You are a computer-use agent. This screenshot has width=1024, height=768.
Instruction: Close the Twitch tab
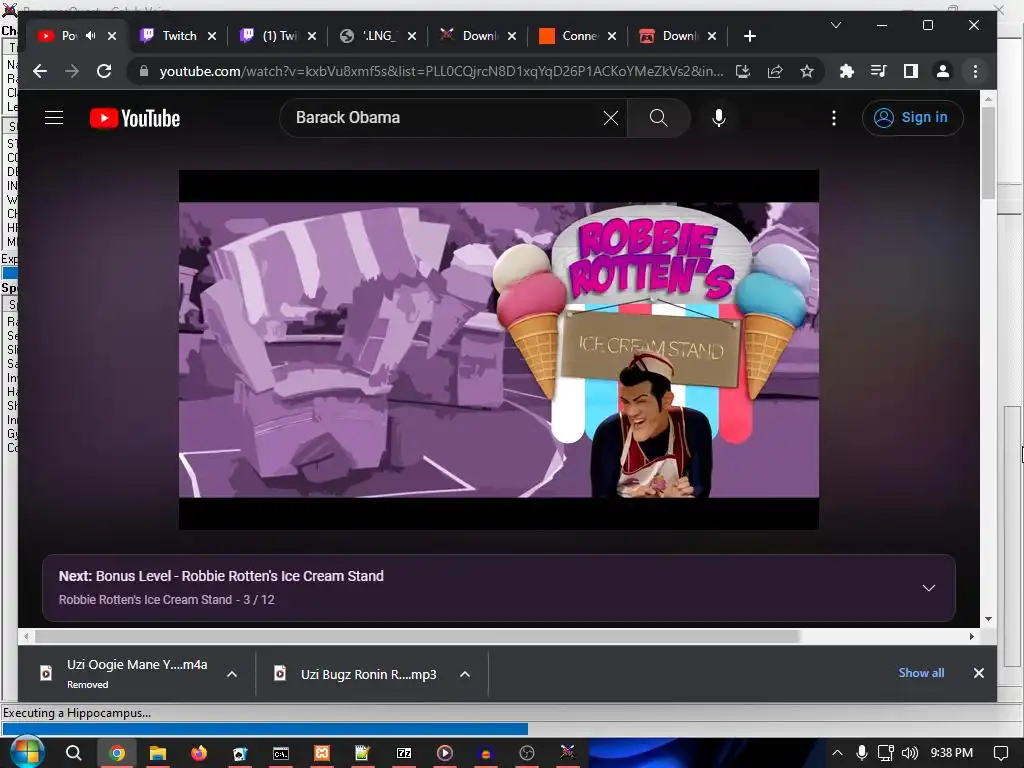click(212, 36)
